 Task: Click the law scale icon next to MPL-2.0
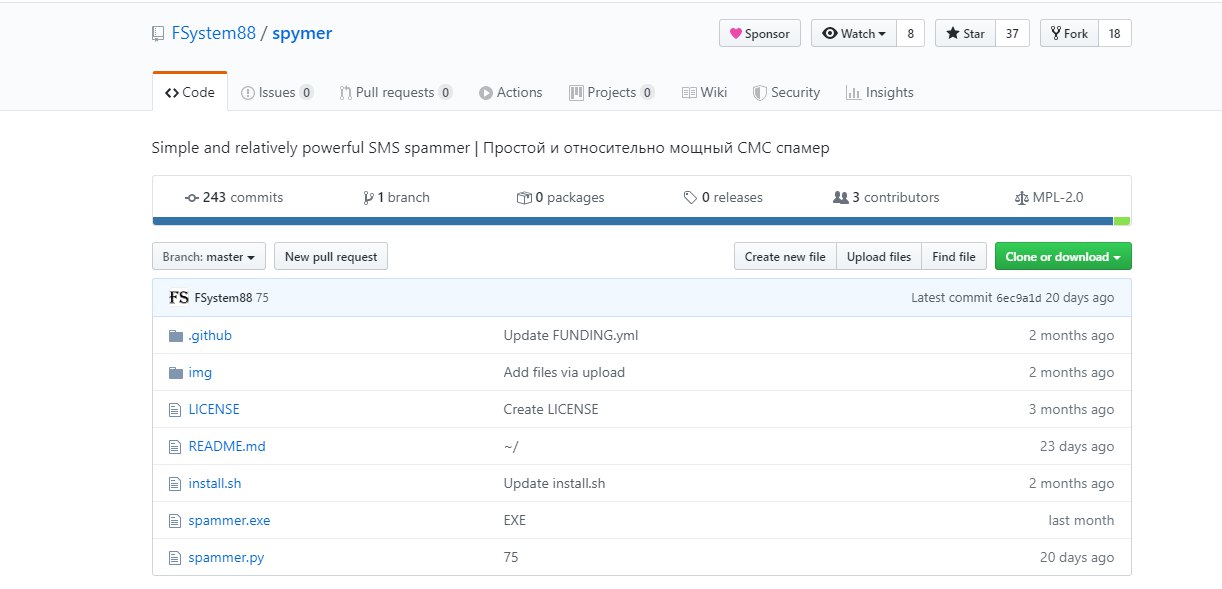pos(1021,198)
